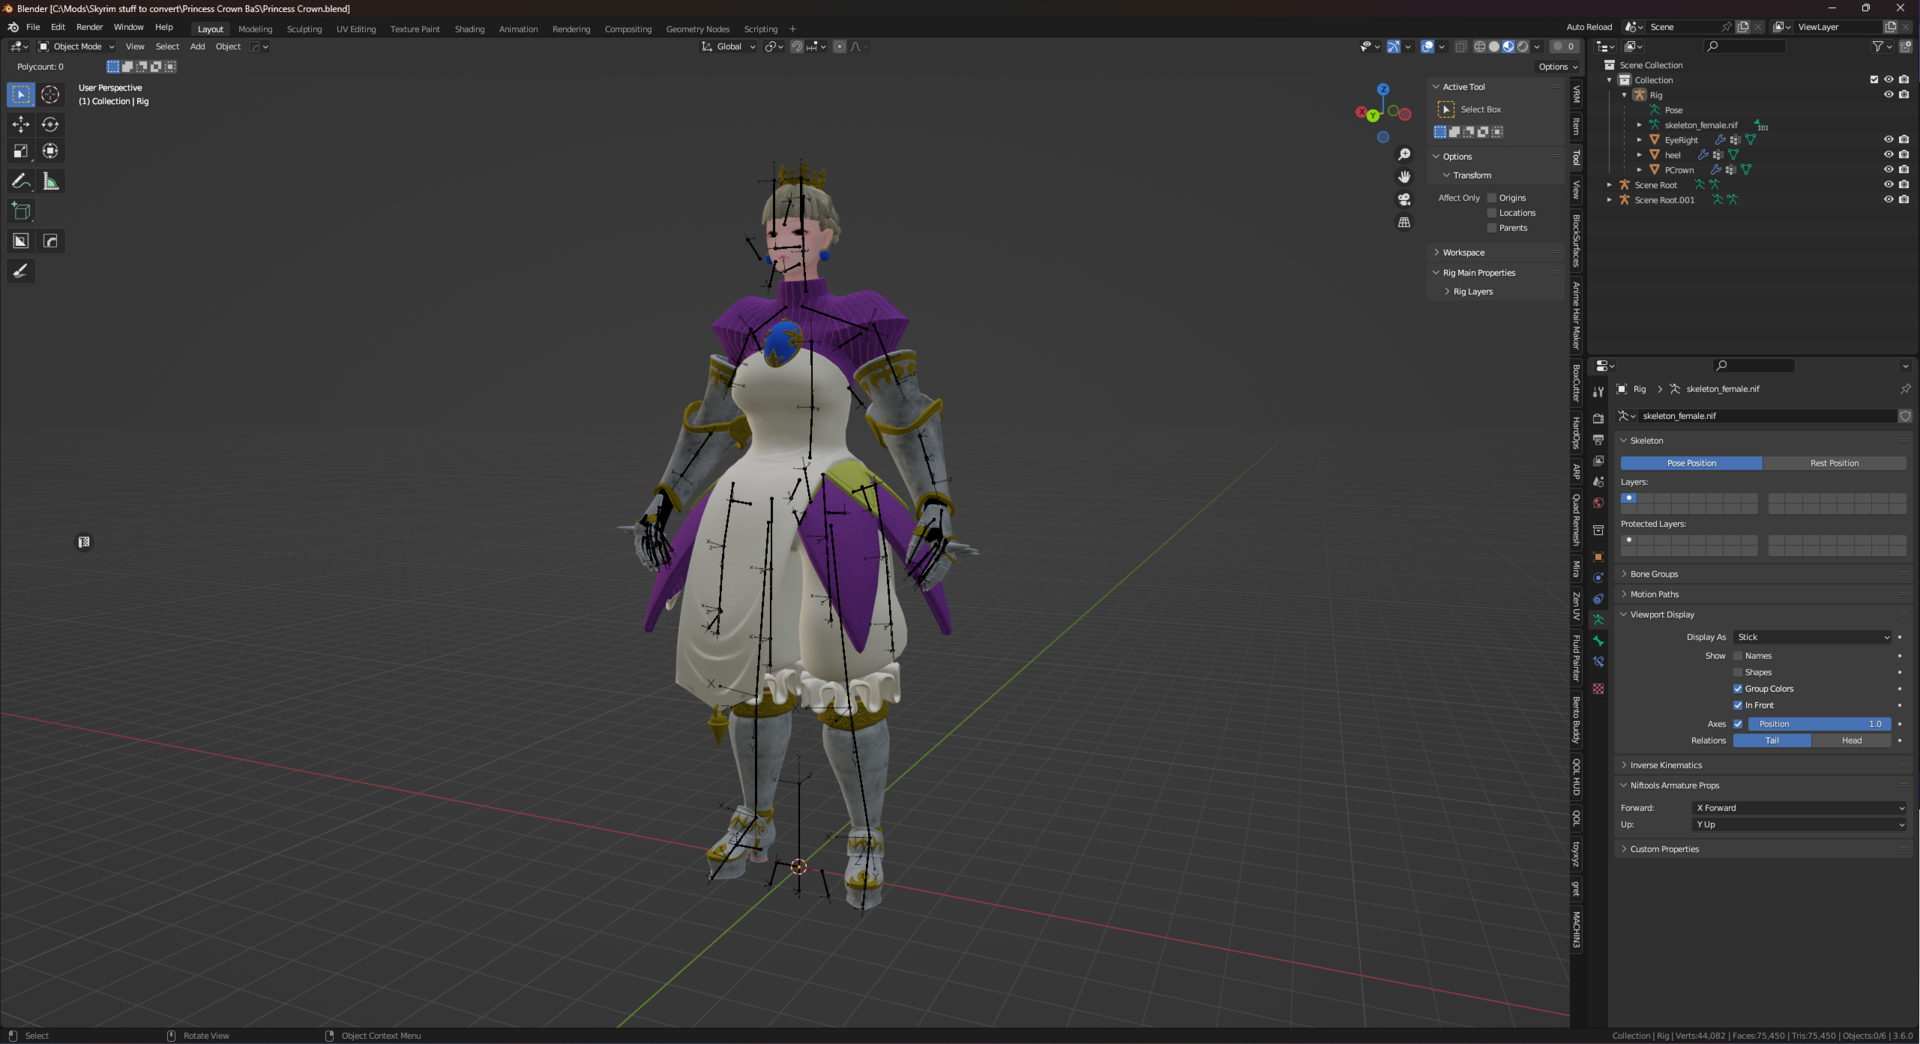Hide the PCrown object in outliner
This screenshot has height=1044, width=1920.
(1888, 170)
